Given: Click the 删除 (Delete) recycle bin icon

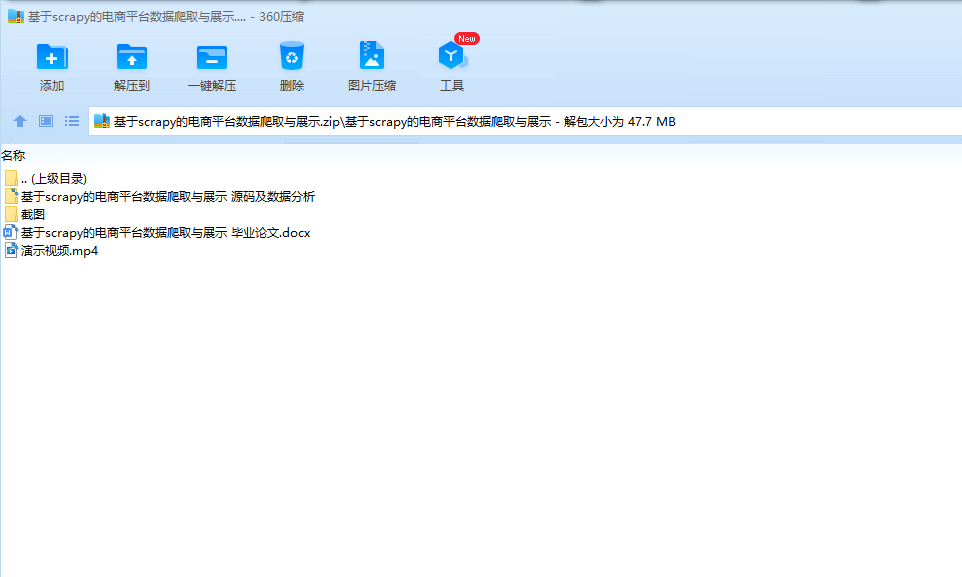Looking at the screenshot, I should click(291, 56).
